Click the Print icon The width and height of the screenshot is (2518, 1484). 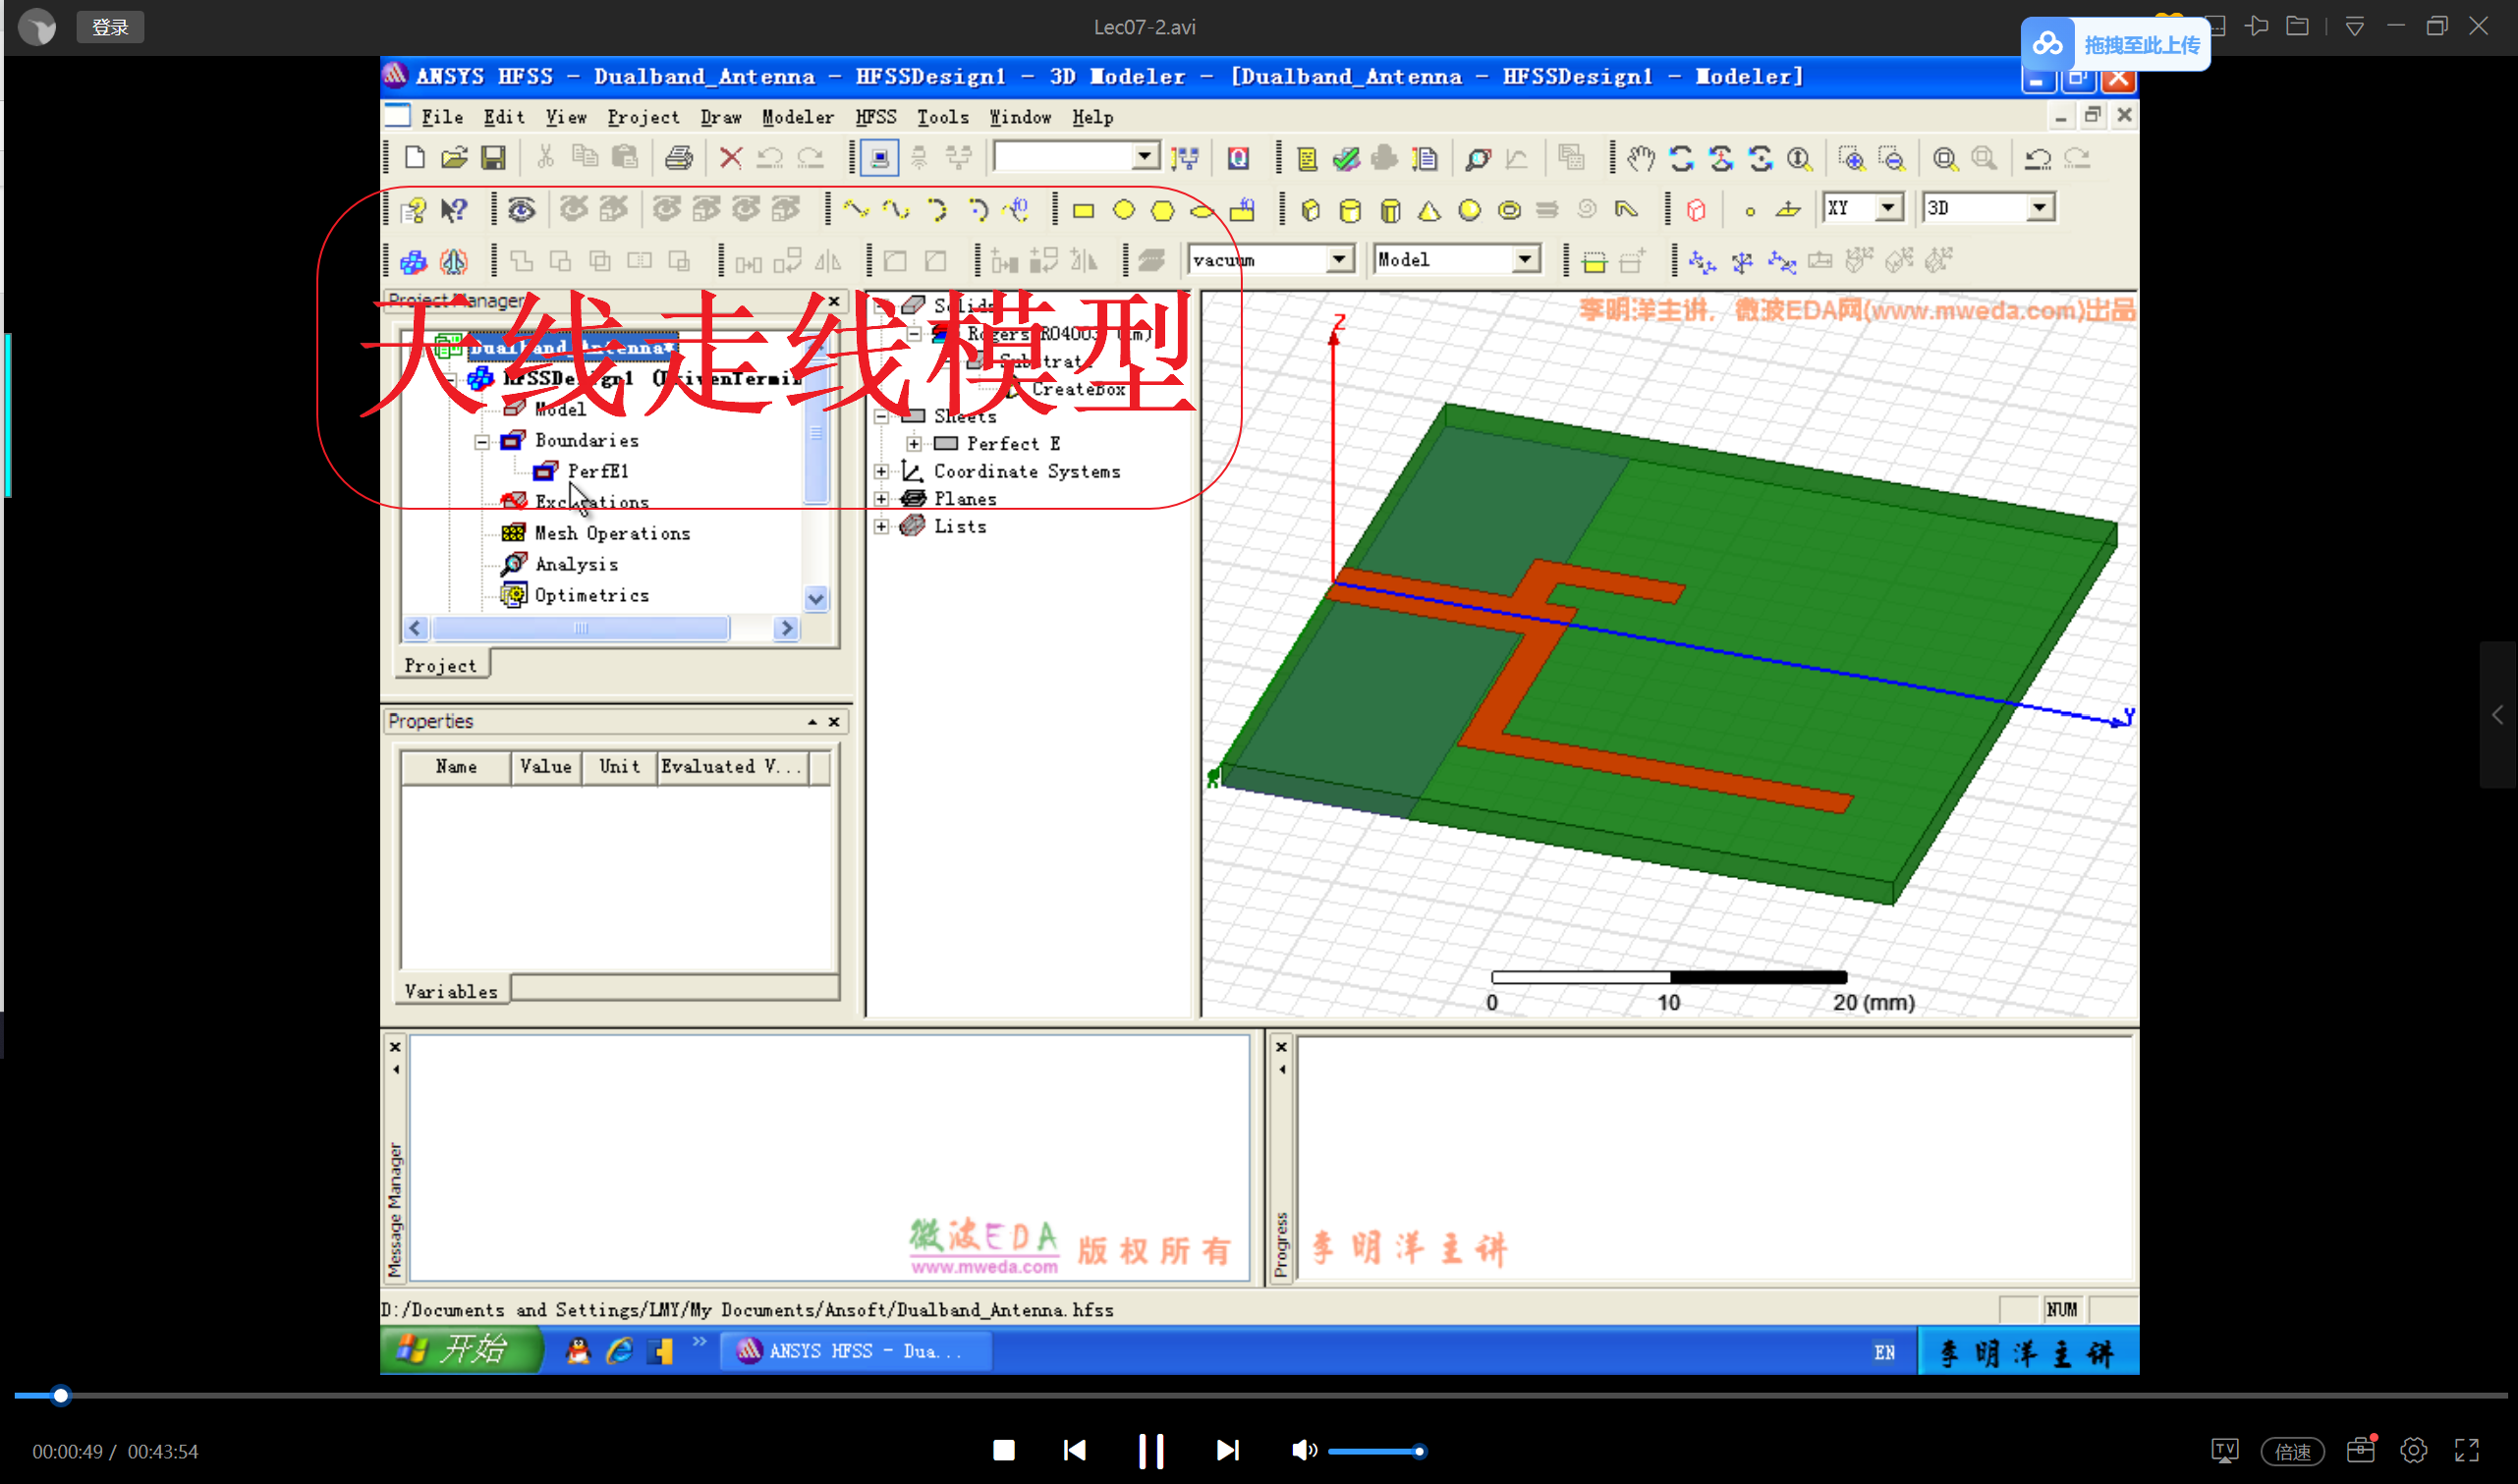point(679,158)
